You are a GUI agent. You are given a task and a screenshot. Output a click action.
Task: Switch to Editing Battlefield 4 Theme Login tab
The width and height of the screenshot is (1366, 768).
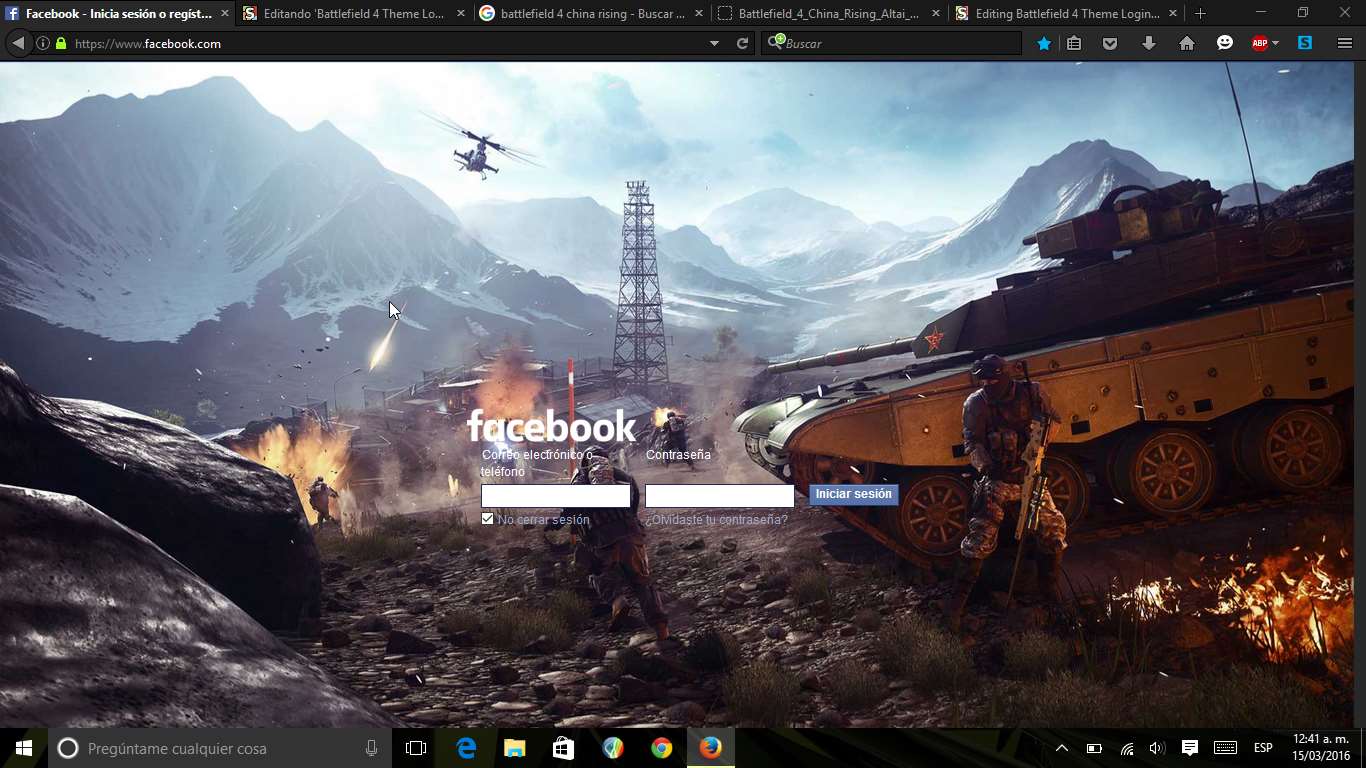1066,14
